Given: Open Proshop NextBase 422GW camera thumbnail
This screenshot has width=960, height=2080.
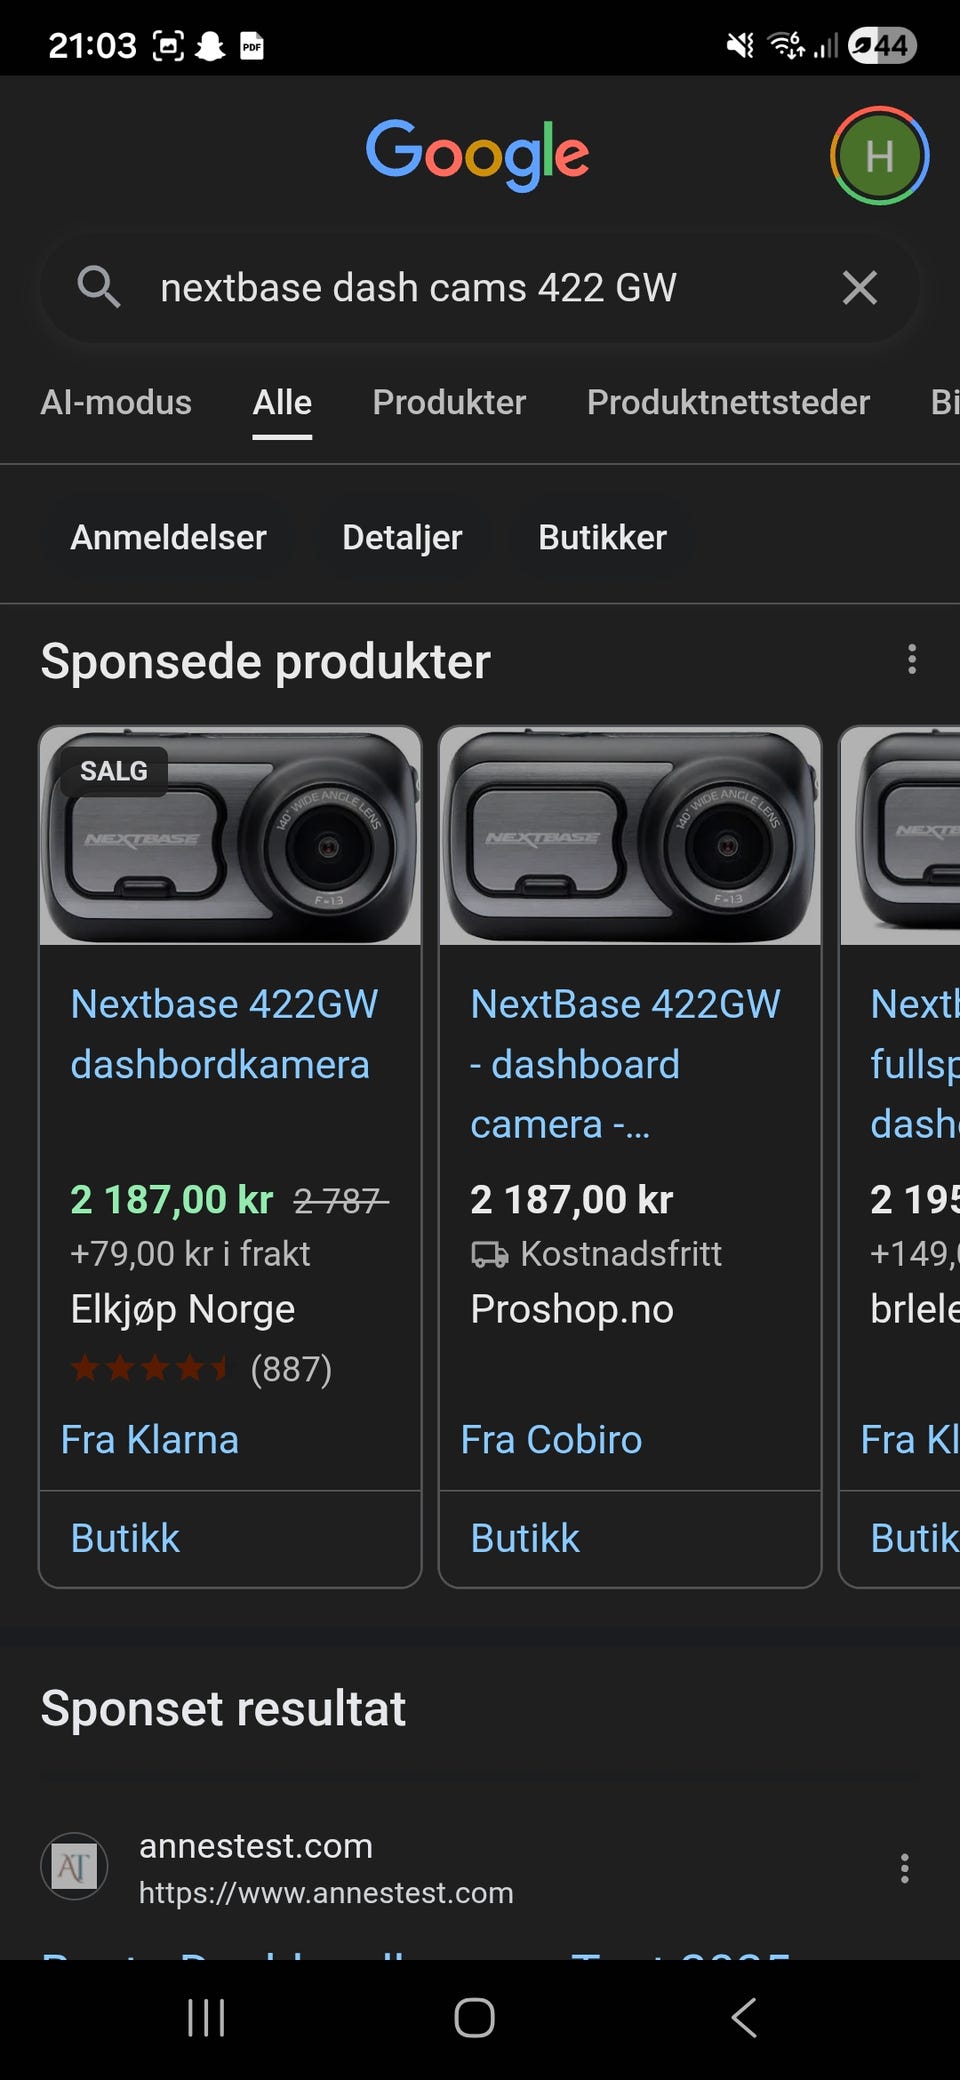Looking at the screenshot, I should coord(630,837).
